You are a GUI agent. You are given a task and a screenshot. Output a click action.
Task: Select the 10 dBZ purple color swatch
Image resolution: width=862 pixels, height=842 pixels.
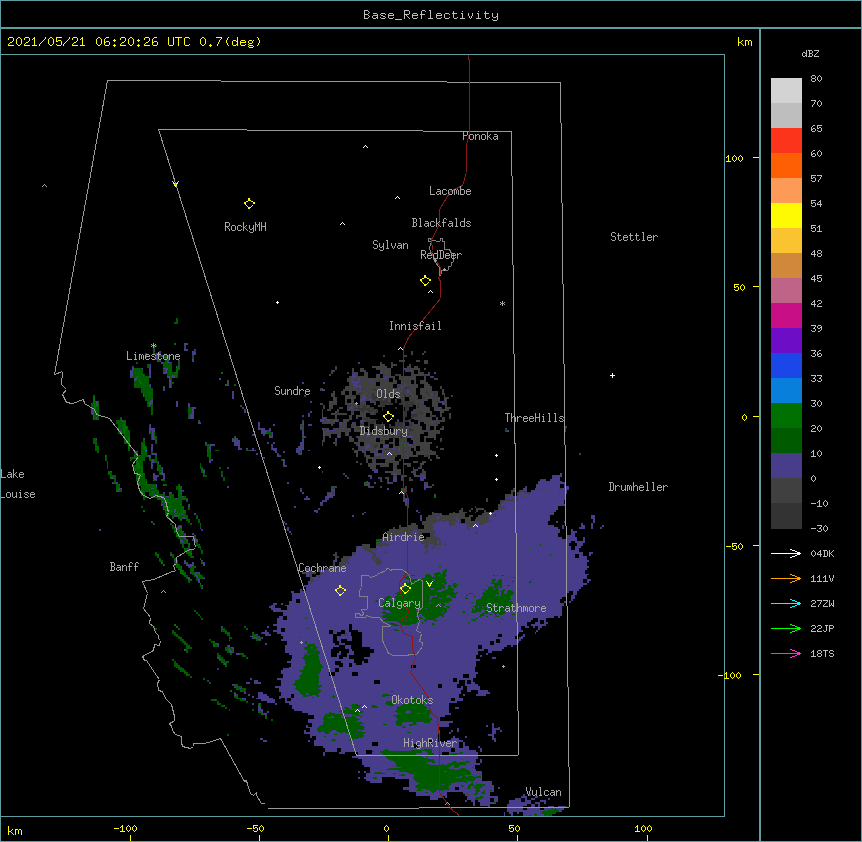coord(786,466)
